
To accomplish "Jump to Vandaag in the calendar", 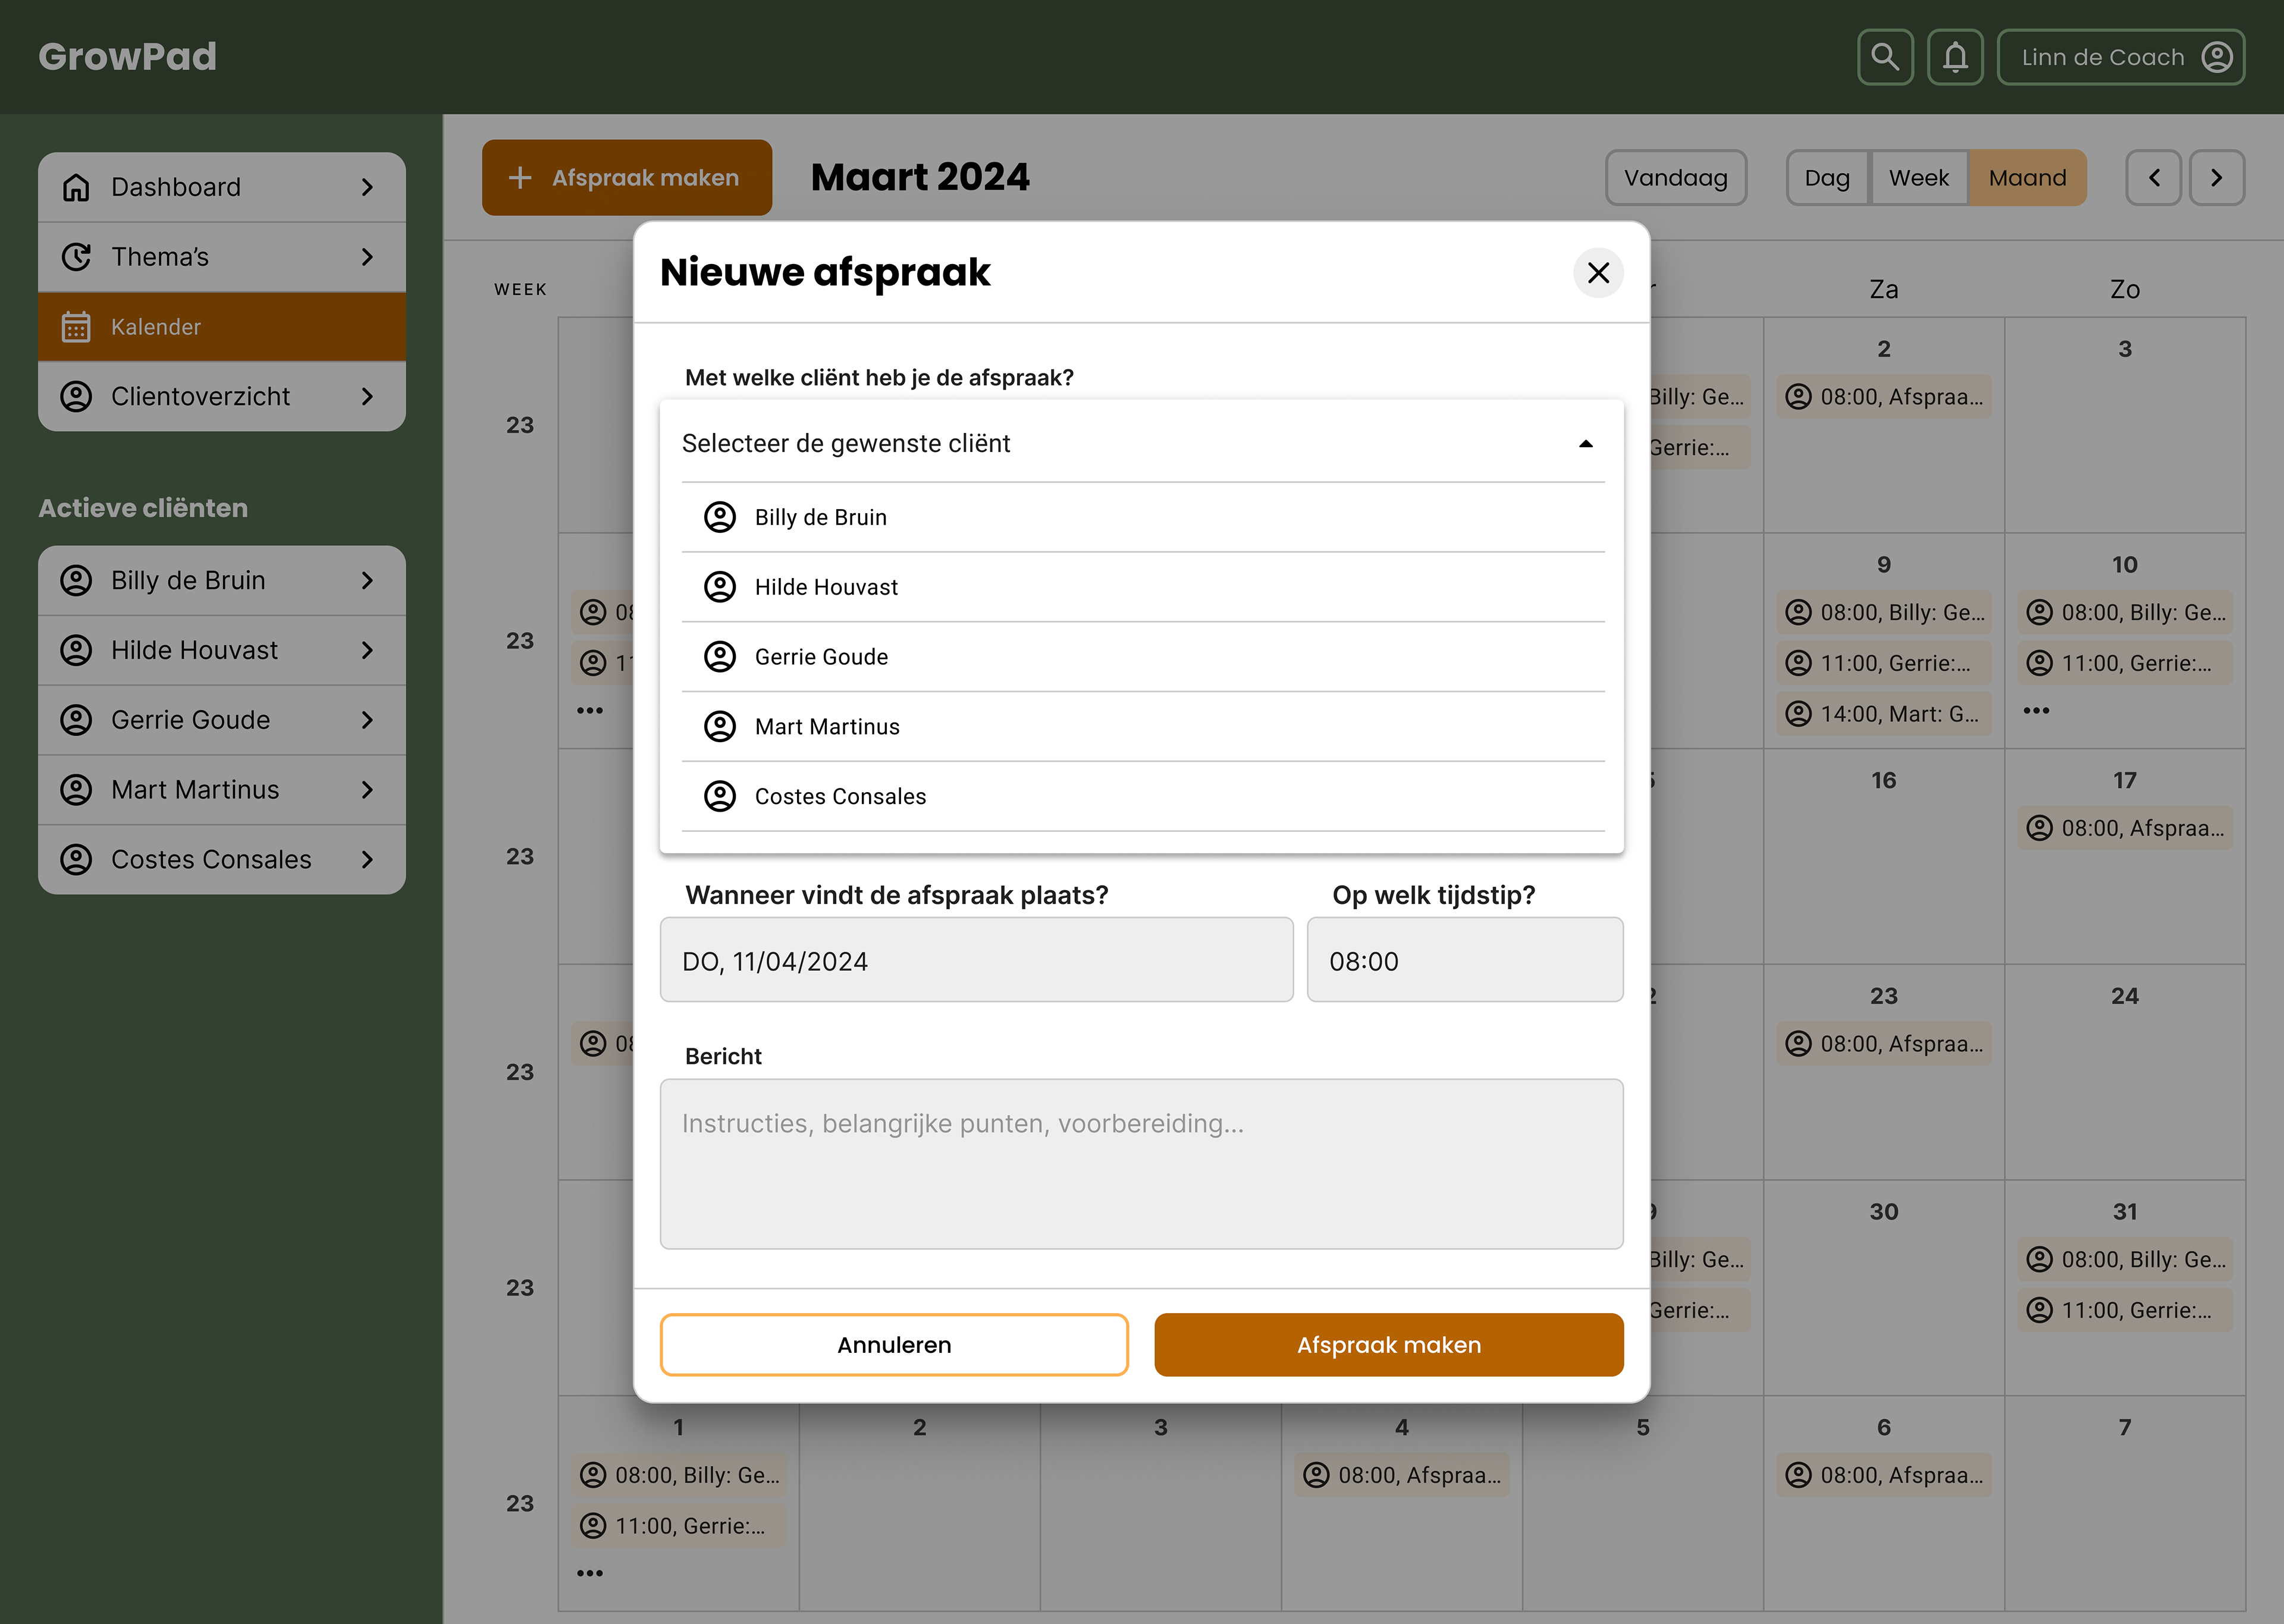I will [1676, 178].
